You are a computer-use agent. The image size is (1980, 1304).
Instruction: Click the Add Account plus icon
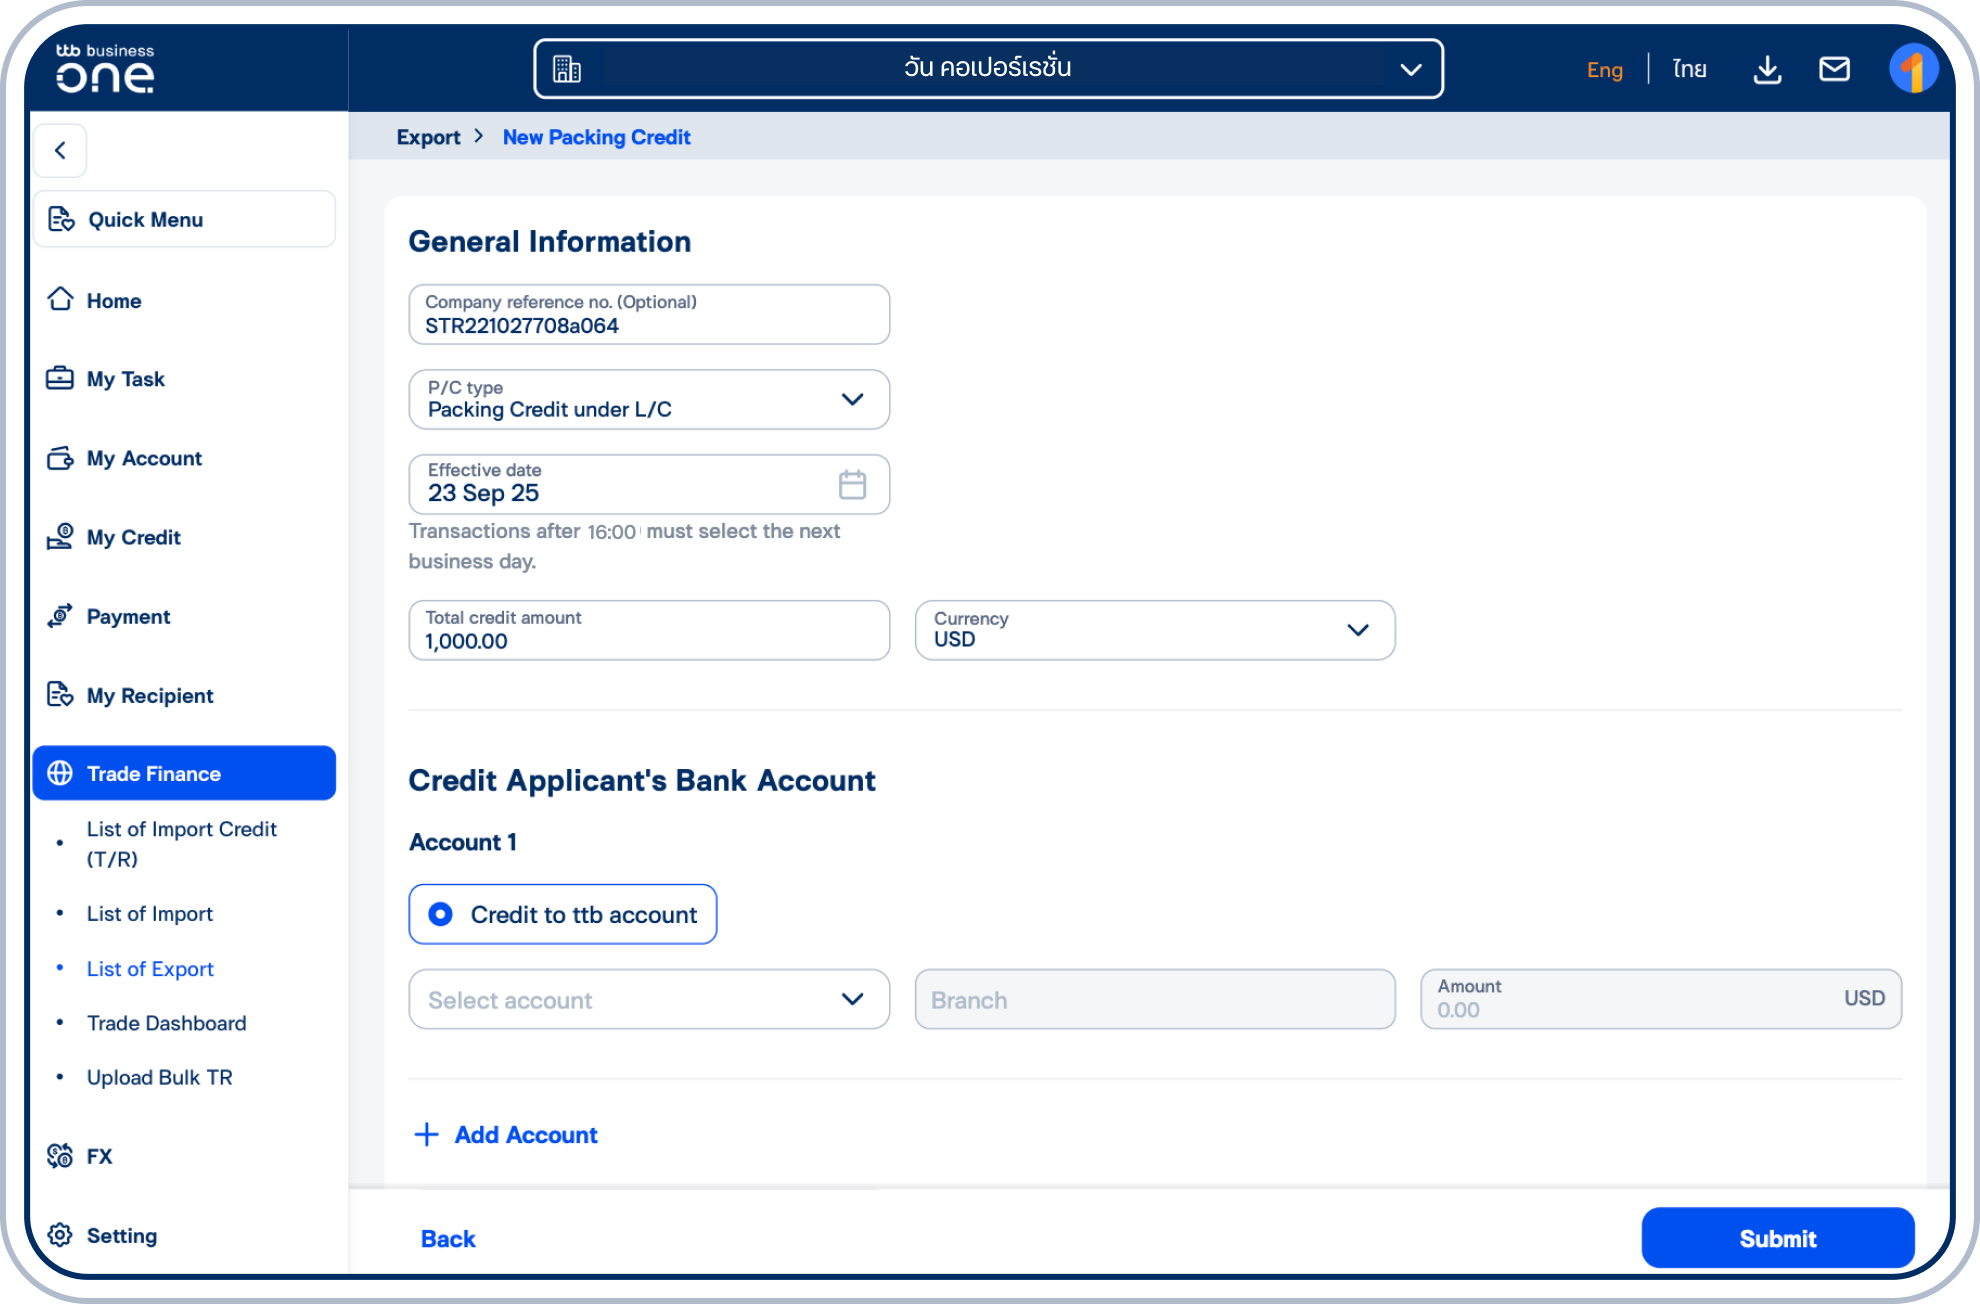coord(426,1134)
